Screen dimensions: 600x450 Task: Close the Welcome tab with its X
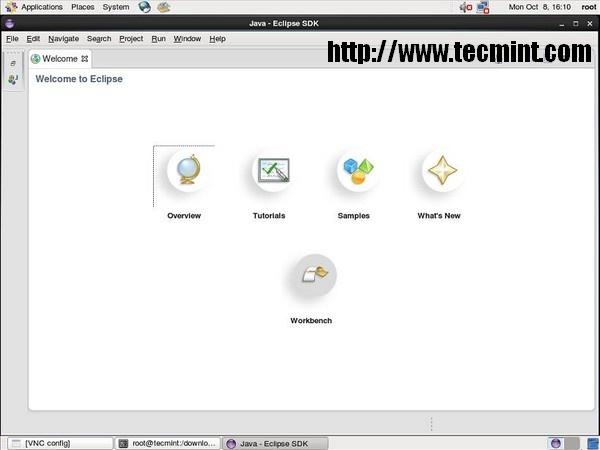click(85, 59)
